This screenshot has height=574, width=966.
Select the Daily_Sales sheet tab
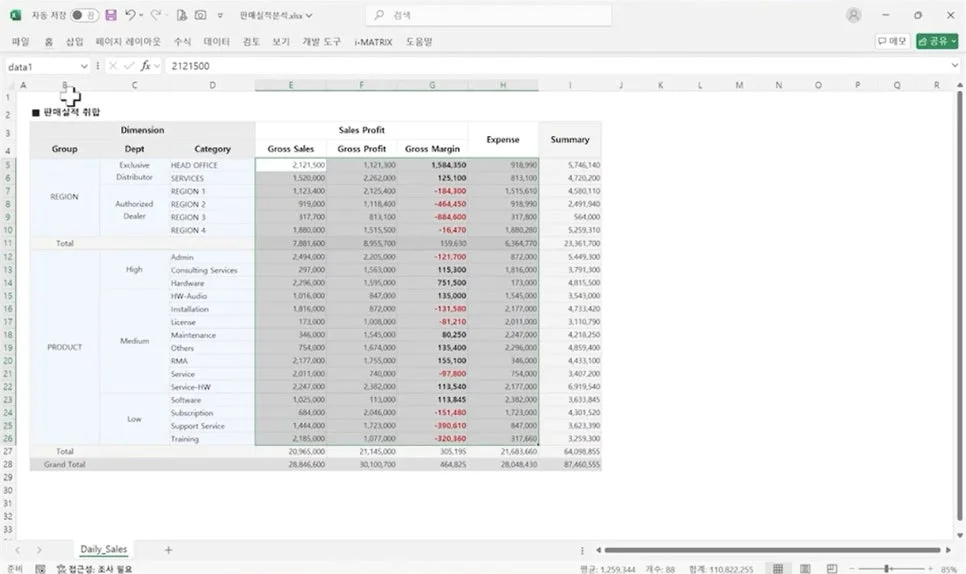coord(104,550)
